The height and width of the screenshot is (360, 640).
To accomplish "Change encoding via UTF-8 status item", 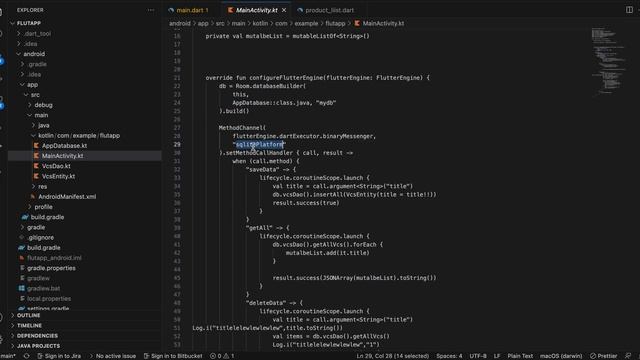I will (x=478, y=356).
